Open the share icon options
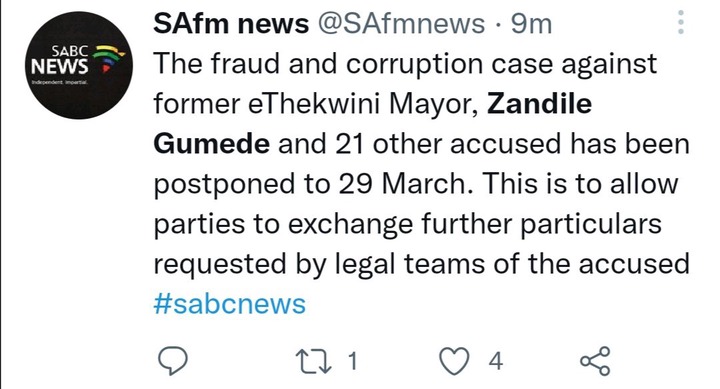The image size is (720, 389). [x=596, y=361]
